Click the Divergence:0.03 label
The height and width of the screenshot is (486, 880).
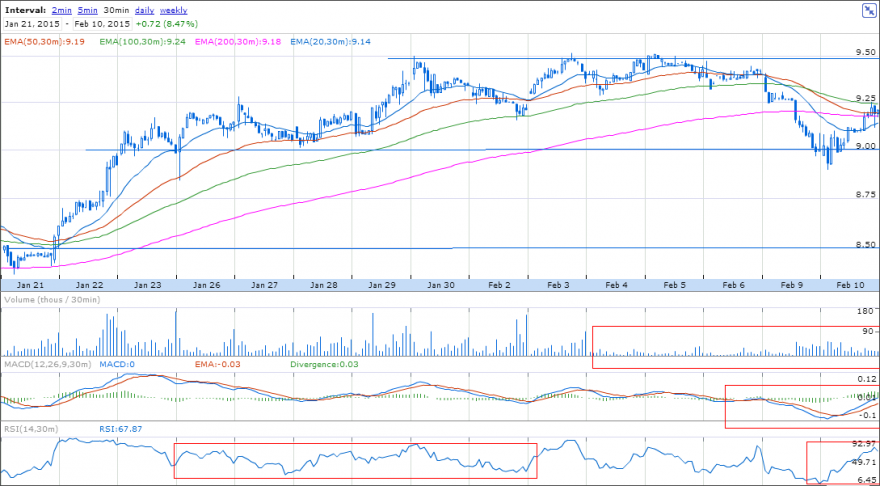(x=325, y=365)
